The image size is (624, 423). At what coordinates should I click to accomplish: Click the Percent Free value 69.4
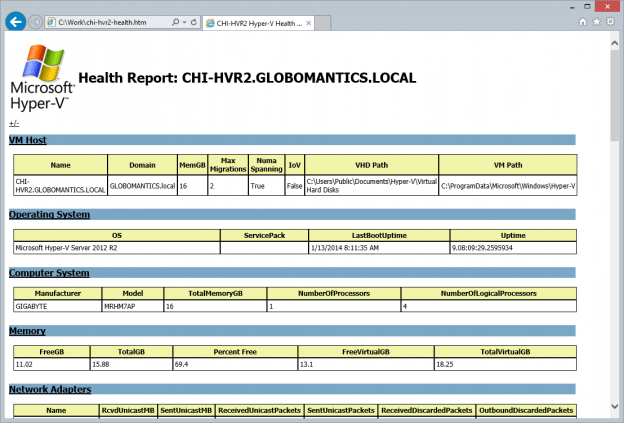(181, 364)
